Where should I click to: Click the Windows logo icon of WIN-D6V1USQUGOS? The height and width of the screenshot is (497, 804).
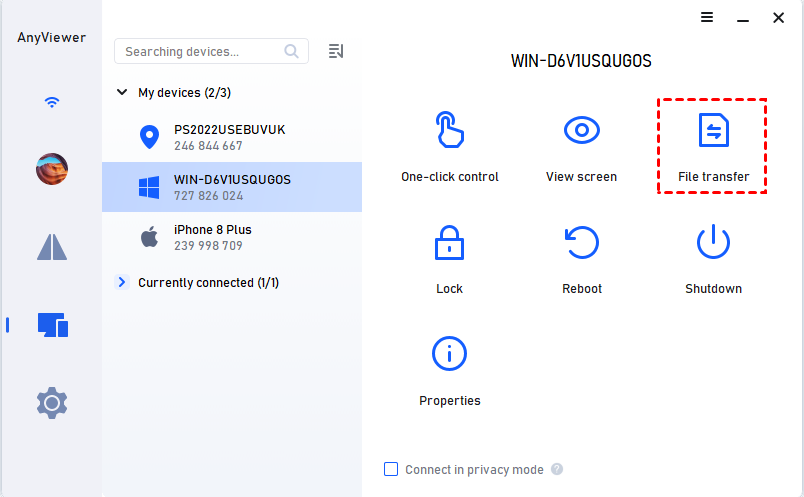tap(149, 187)
